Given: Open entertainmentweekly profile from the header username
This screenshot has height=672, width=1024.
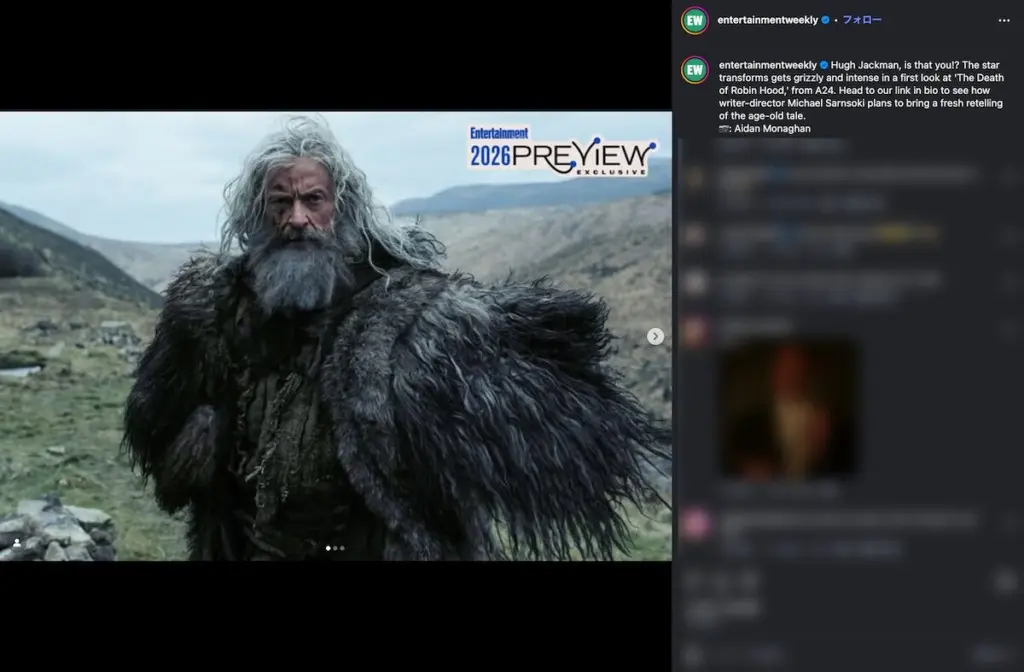Looking at the screenshot, I should [767, 20].
